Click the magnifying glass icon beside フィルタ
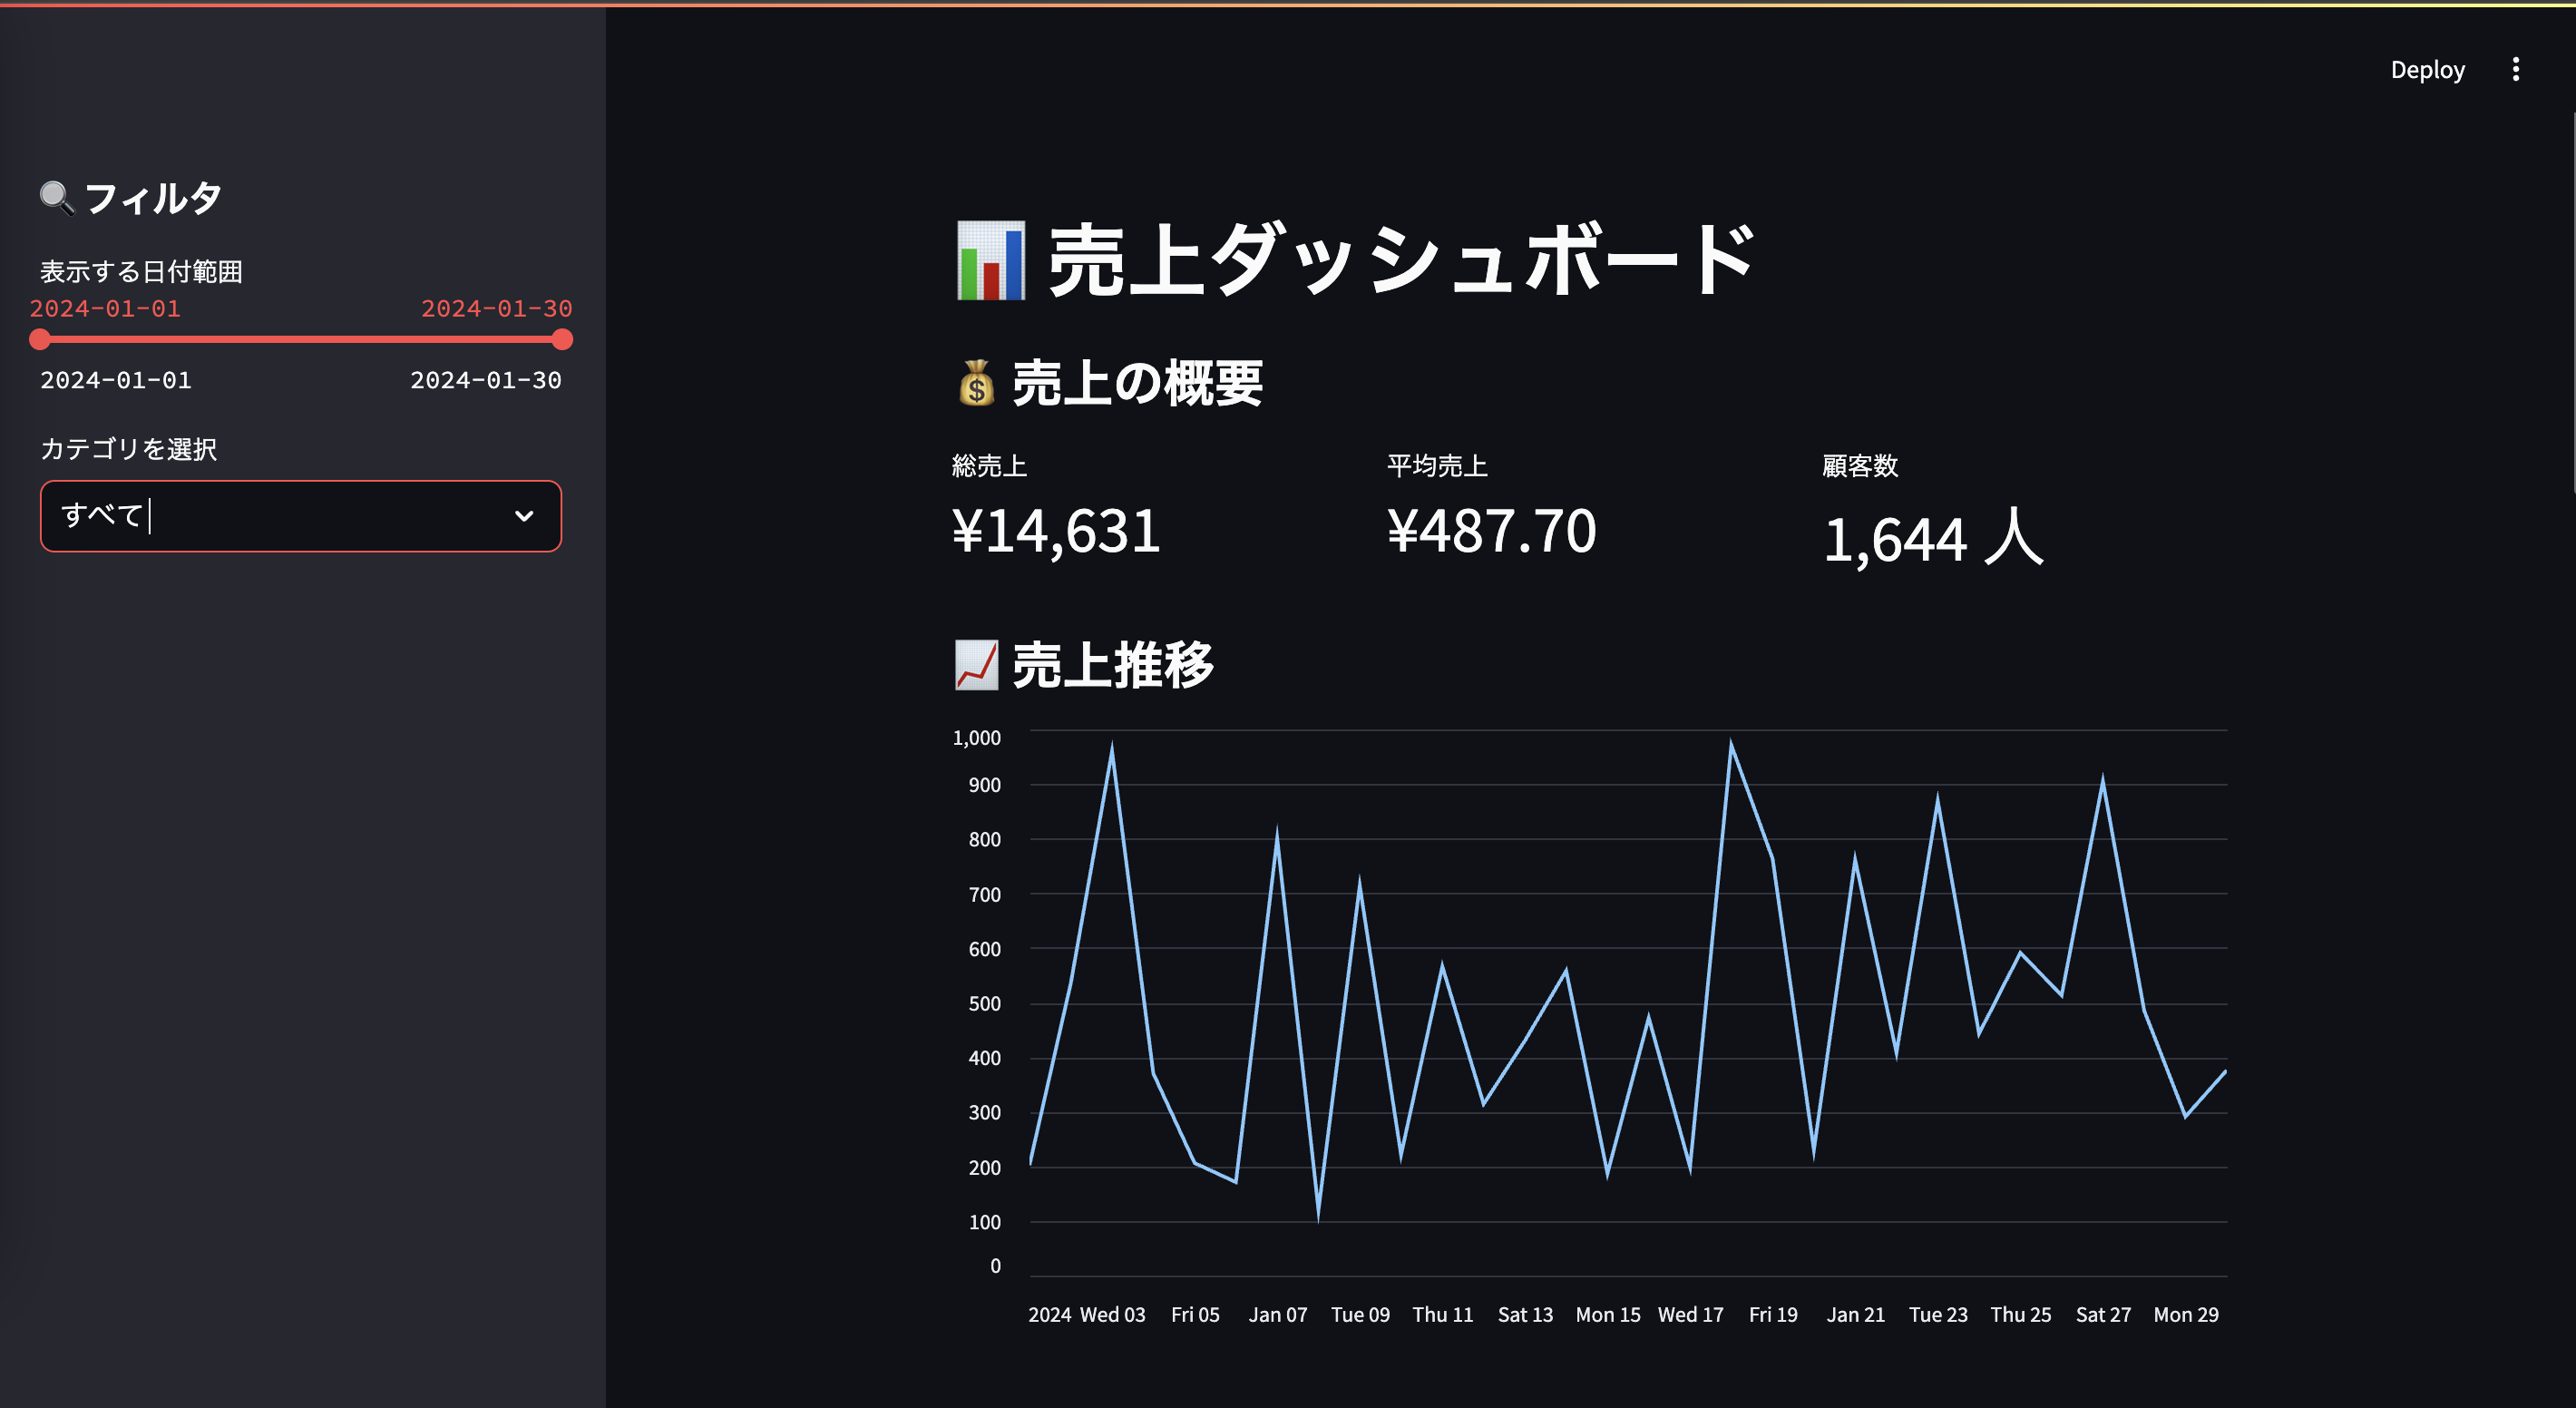 click(x=57, y=197)
